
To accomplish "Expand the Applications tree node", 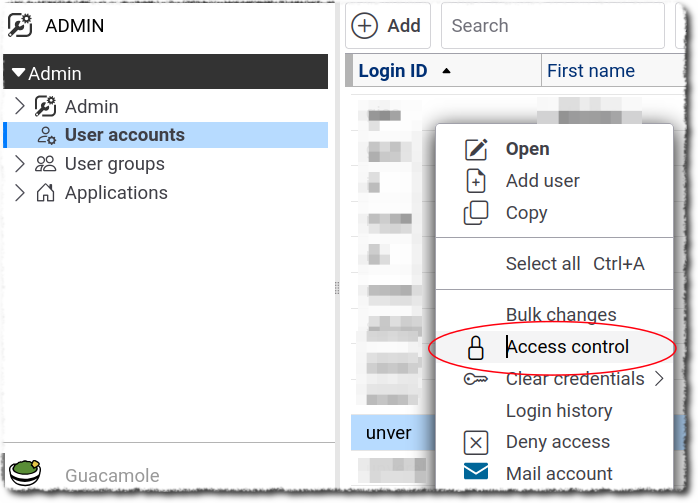I will [20, 193].
